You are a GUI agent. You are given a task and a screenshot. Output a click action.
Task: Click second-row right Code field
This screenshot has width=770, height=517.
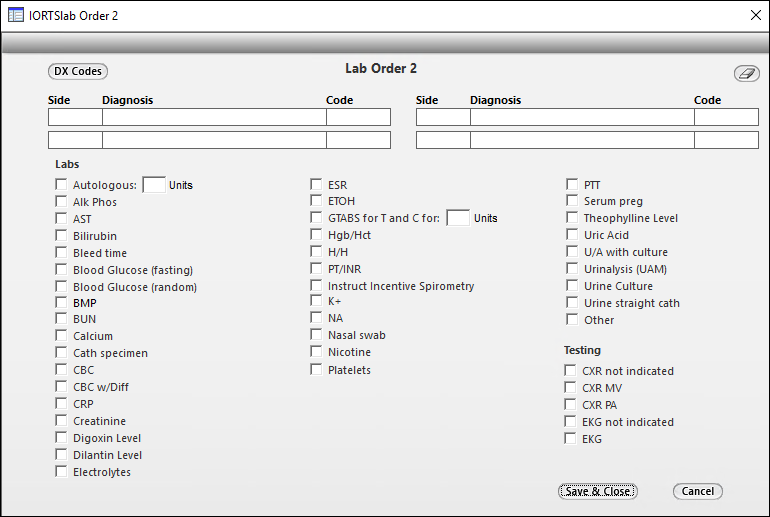pos(726,140)
